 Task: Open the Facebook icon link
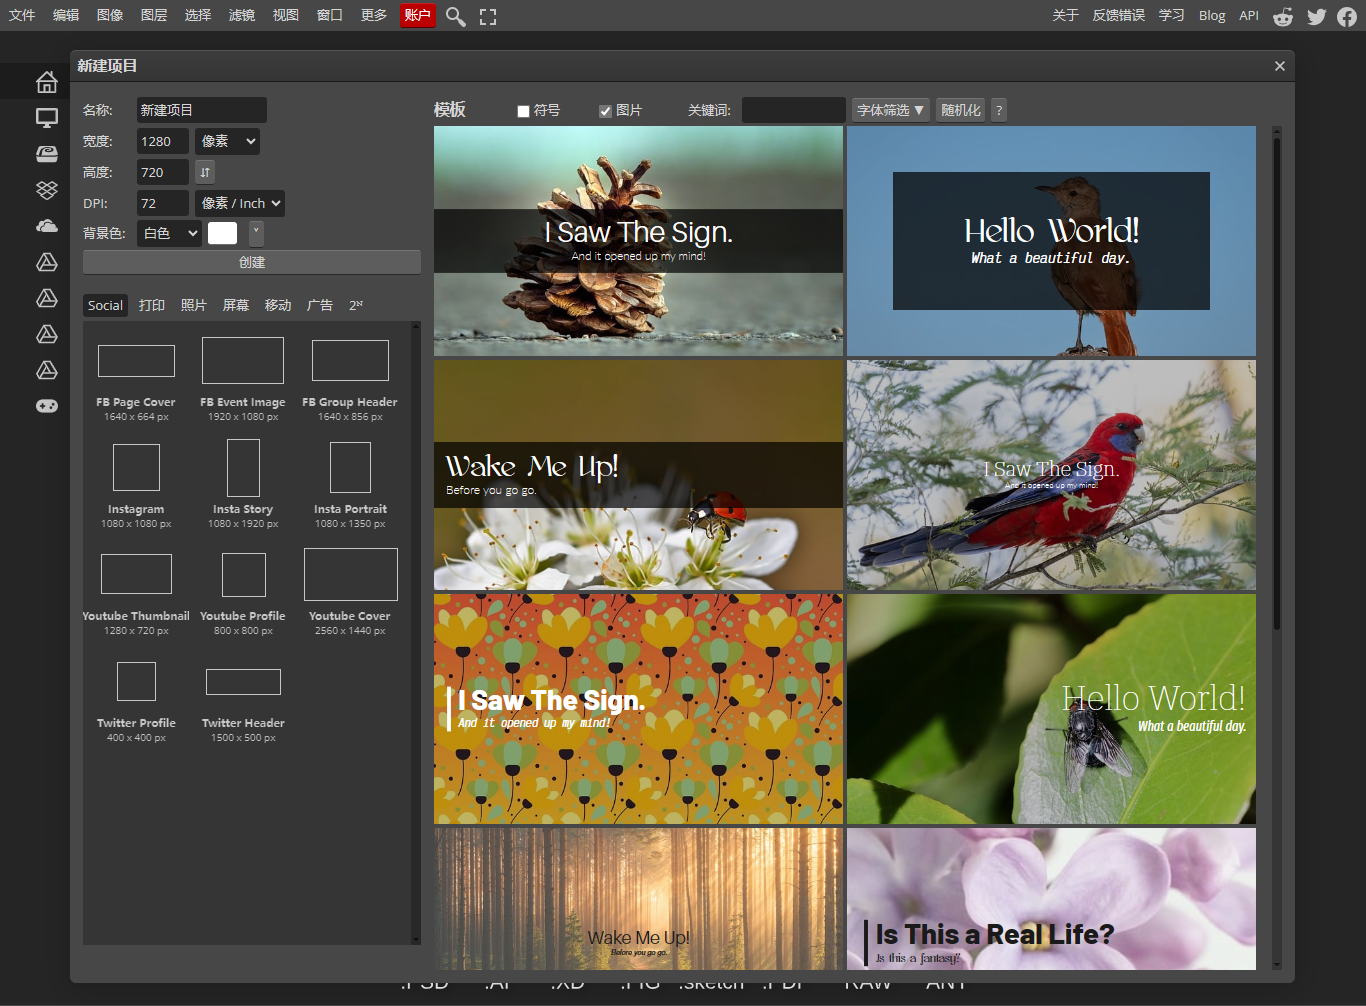pos(1347,16)
